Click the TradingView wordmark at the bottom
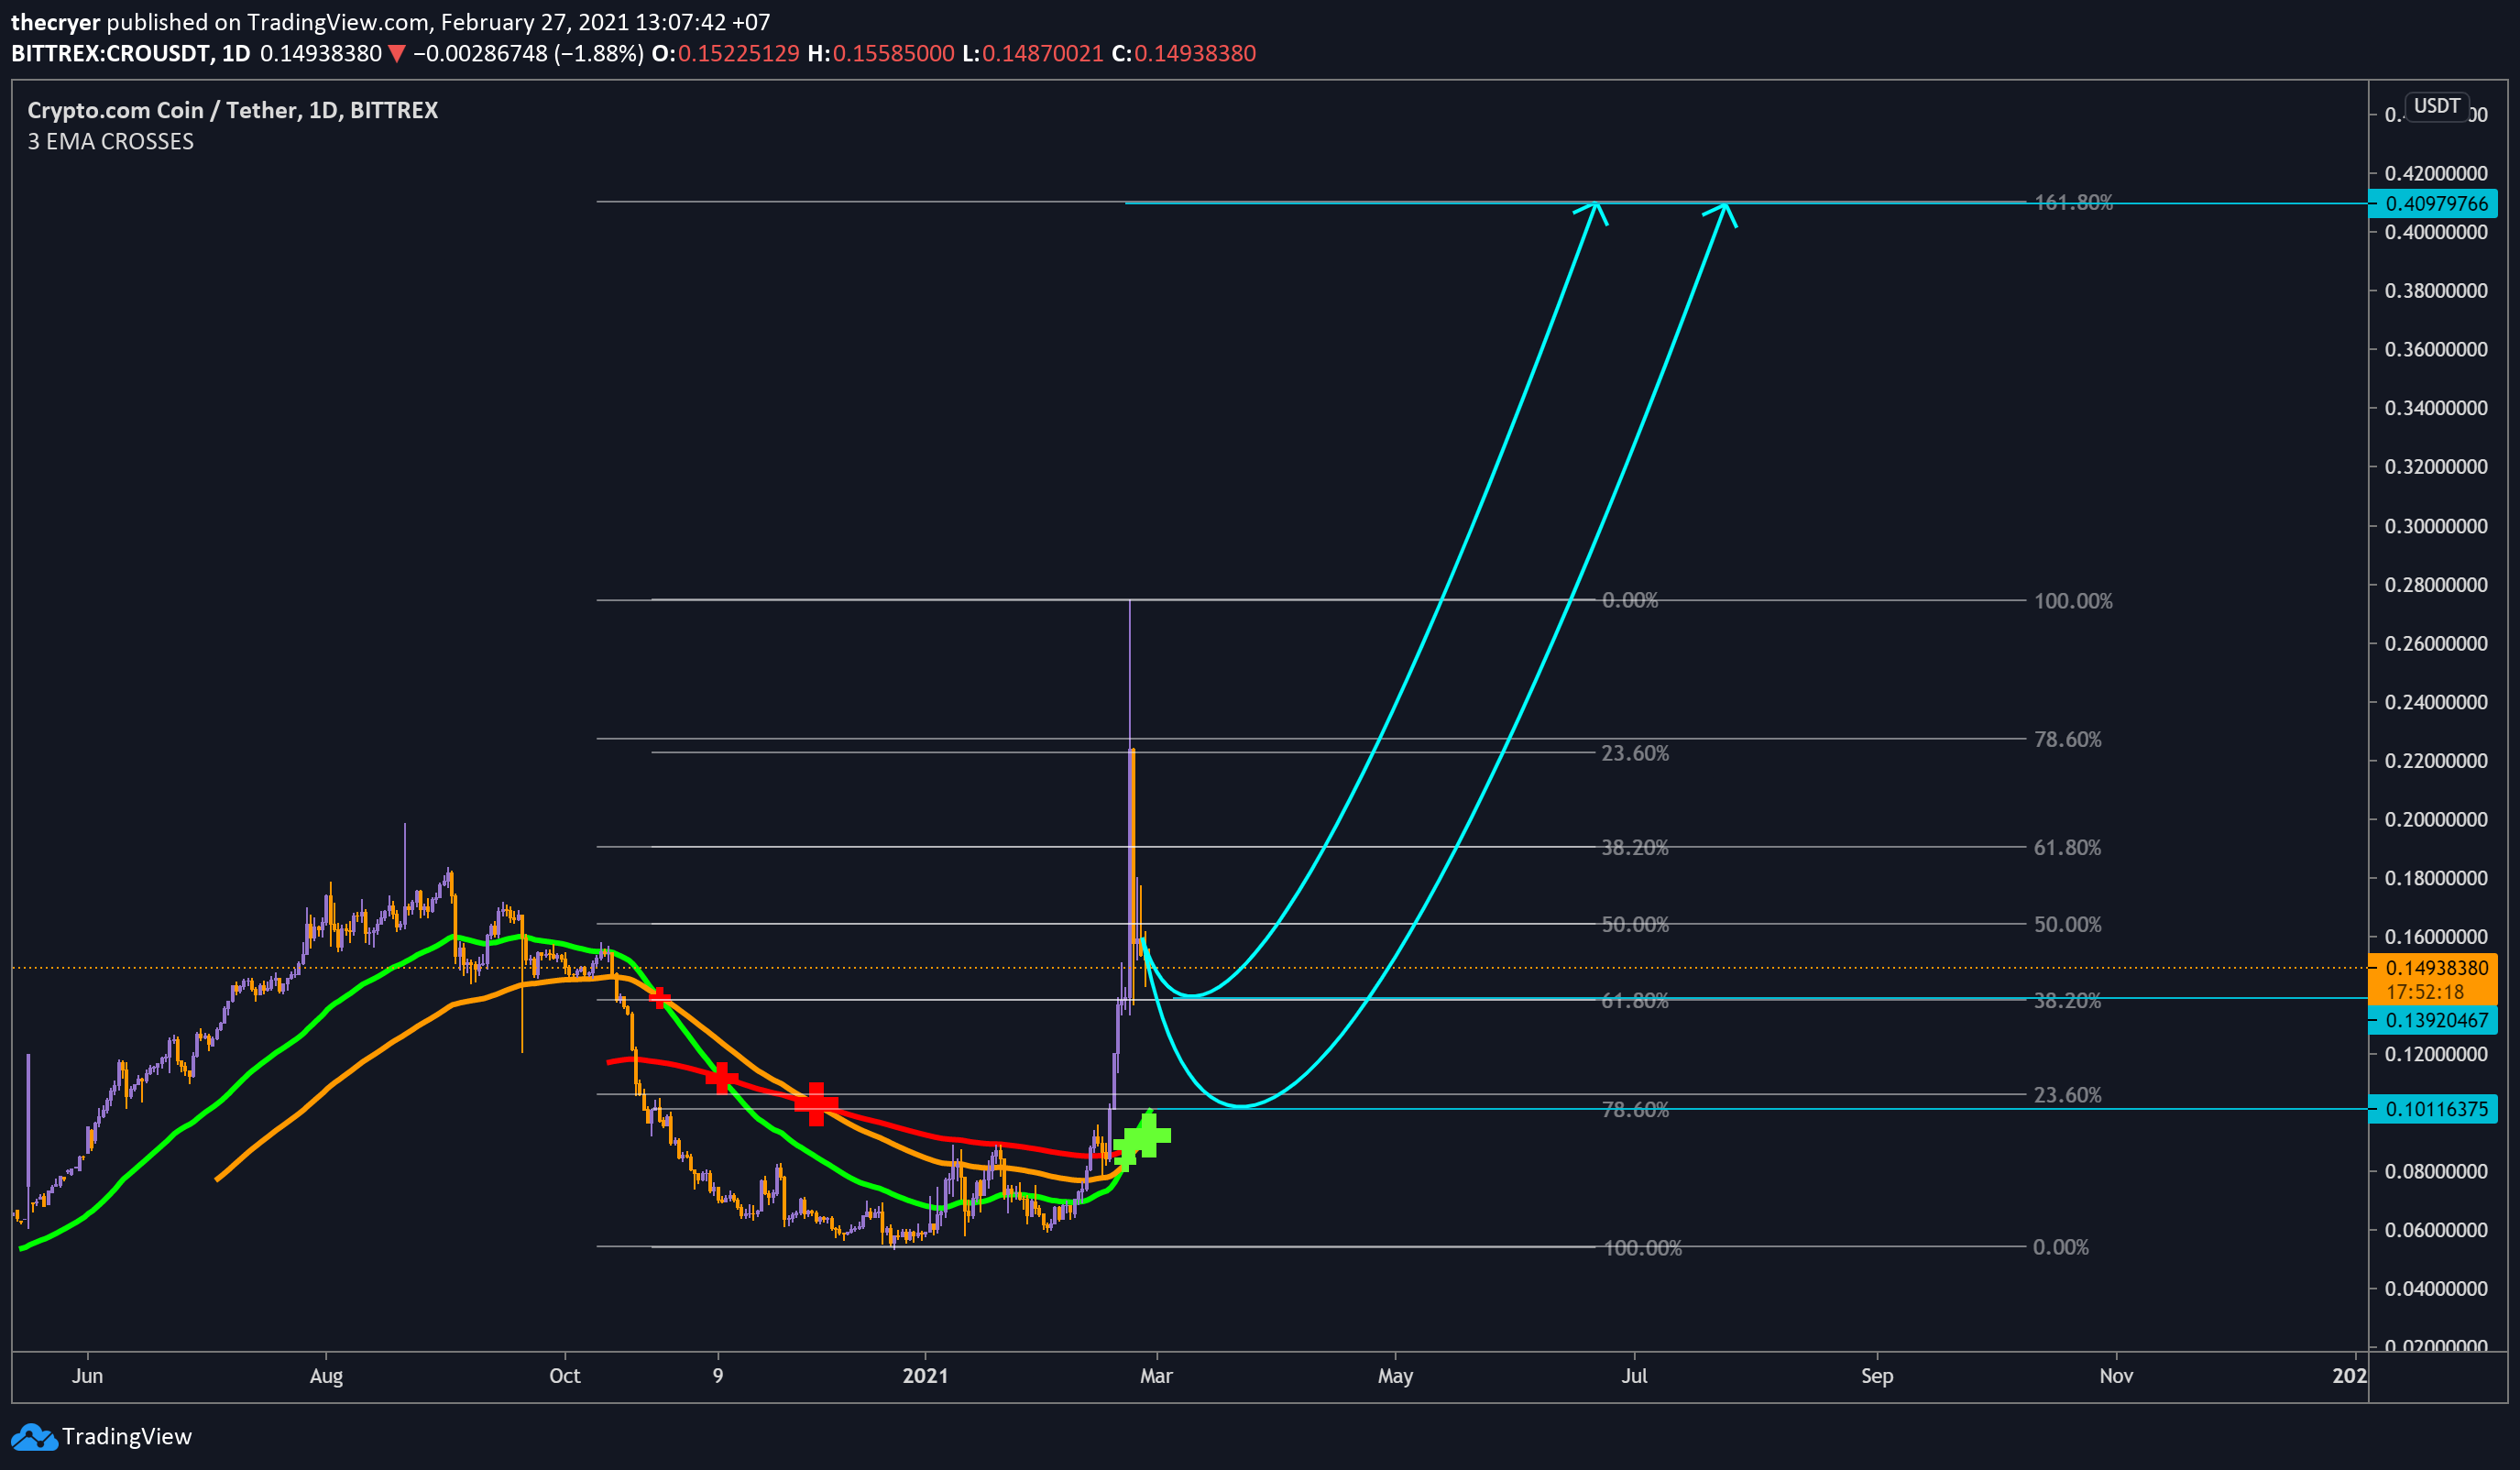The width and height of the screenshot is (2520, 1470). pos(127,1437)
